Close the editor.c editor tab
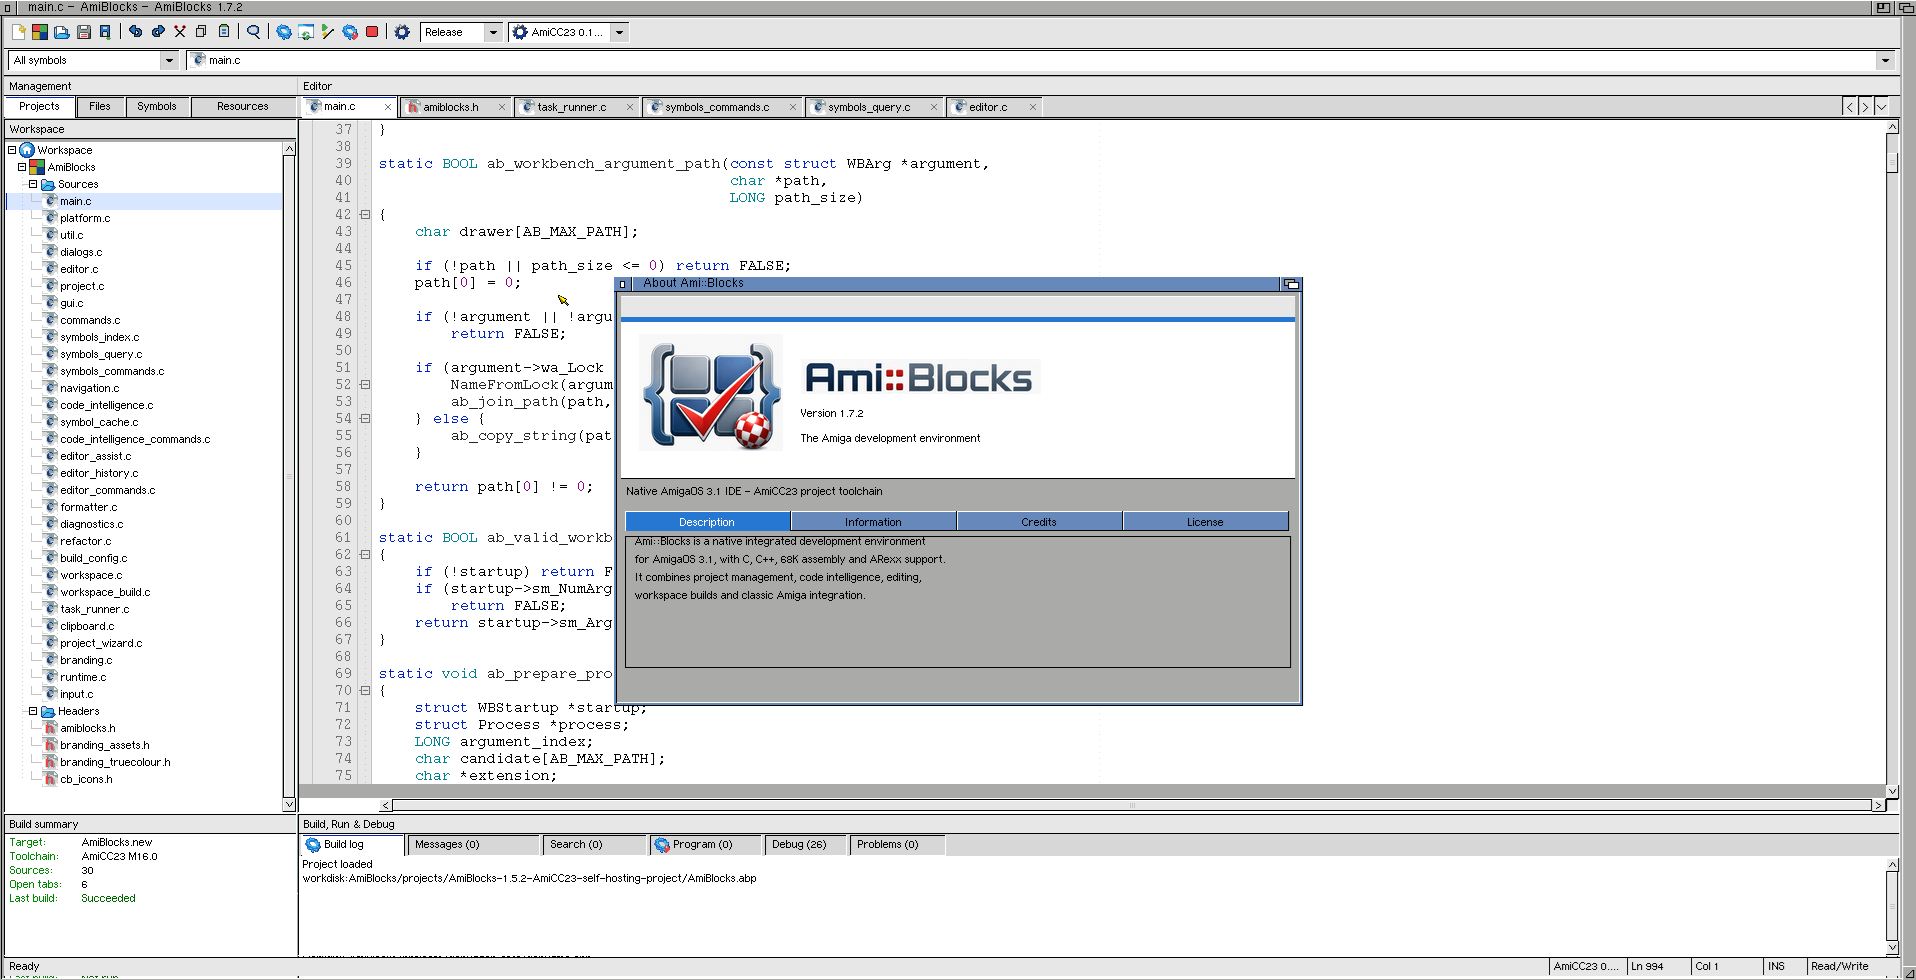 pyautogui.click(x=1033, y=107)
